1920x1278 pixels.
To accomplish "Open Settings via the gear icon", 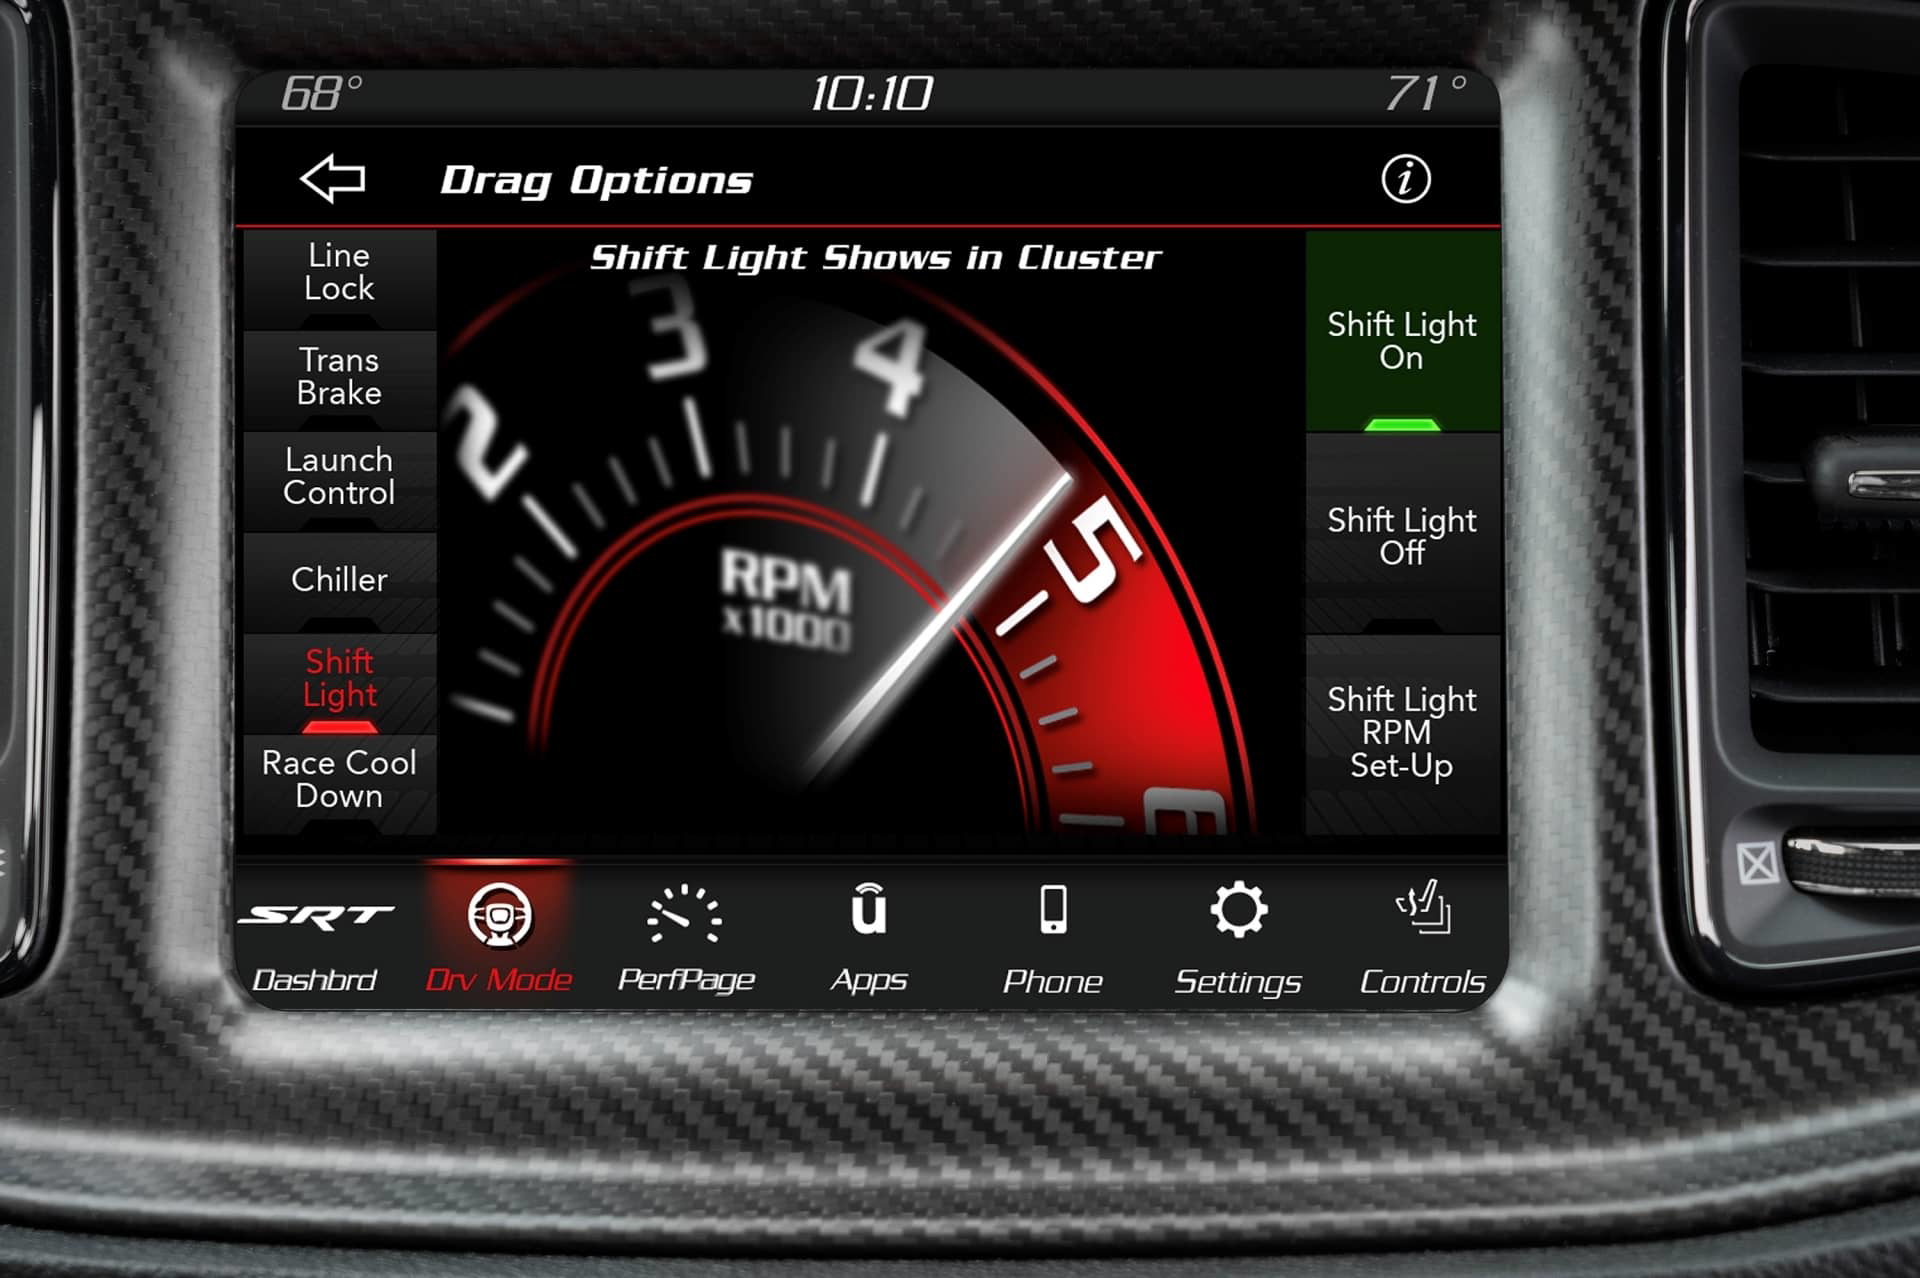I will 1238,910.
